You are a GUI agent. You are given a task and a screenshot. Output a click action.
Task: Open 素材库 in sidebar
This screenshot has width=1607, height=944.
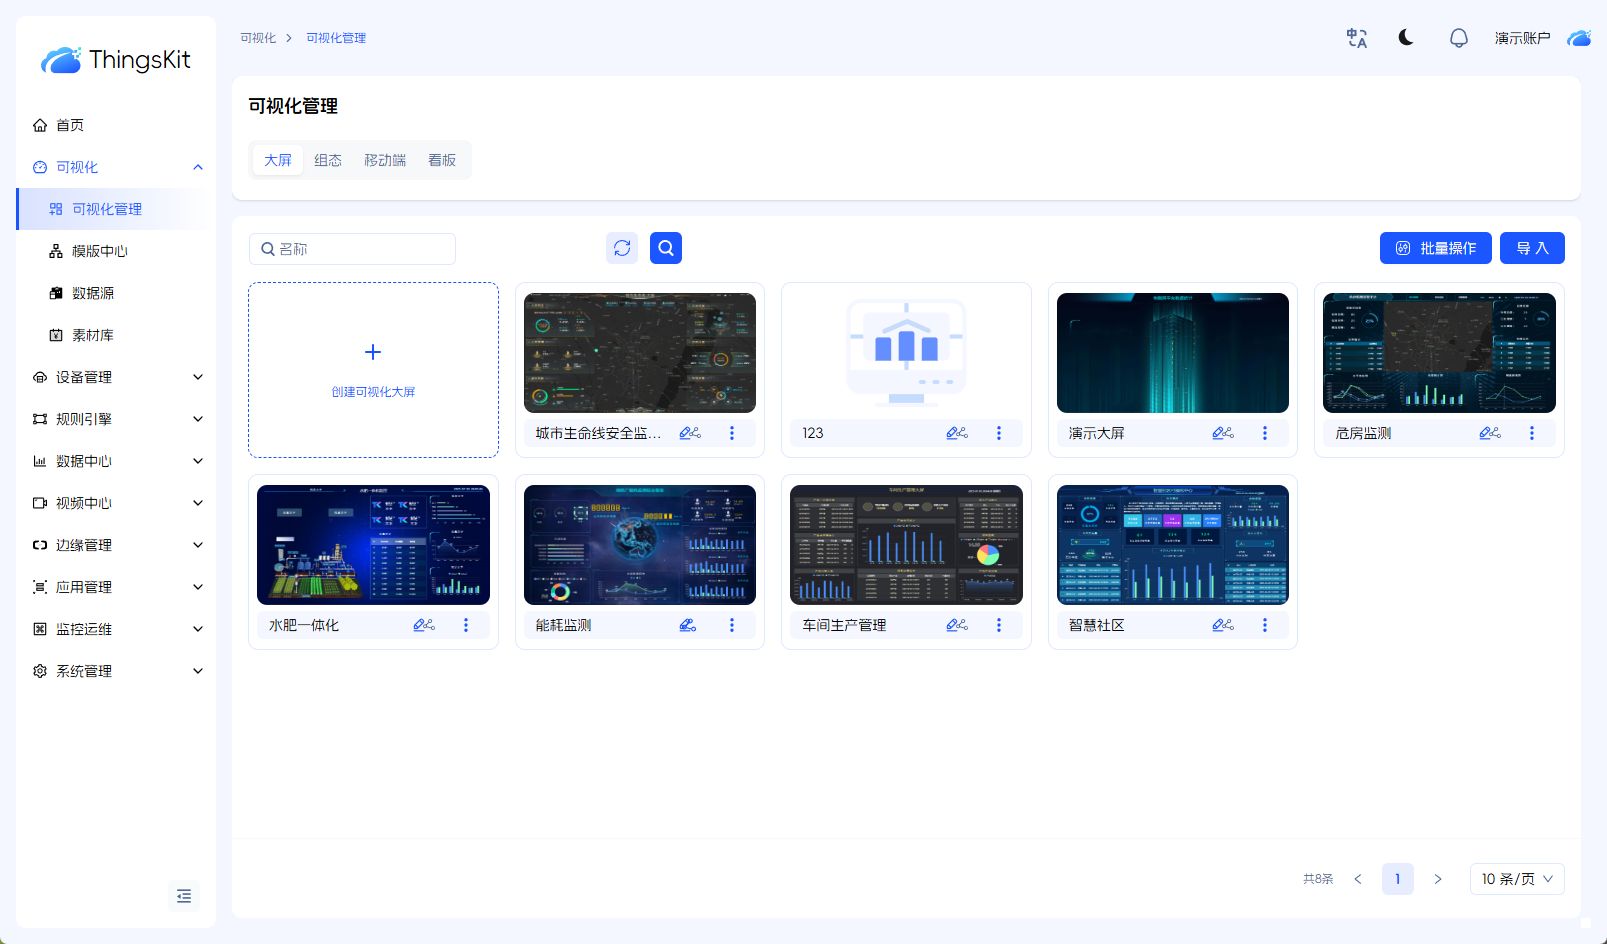pos(116,335)
